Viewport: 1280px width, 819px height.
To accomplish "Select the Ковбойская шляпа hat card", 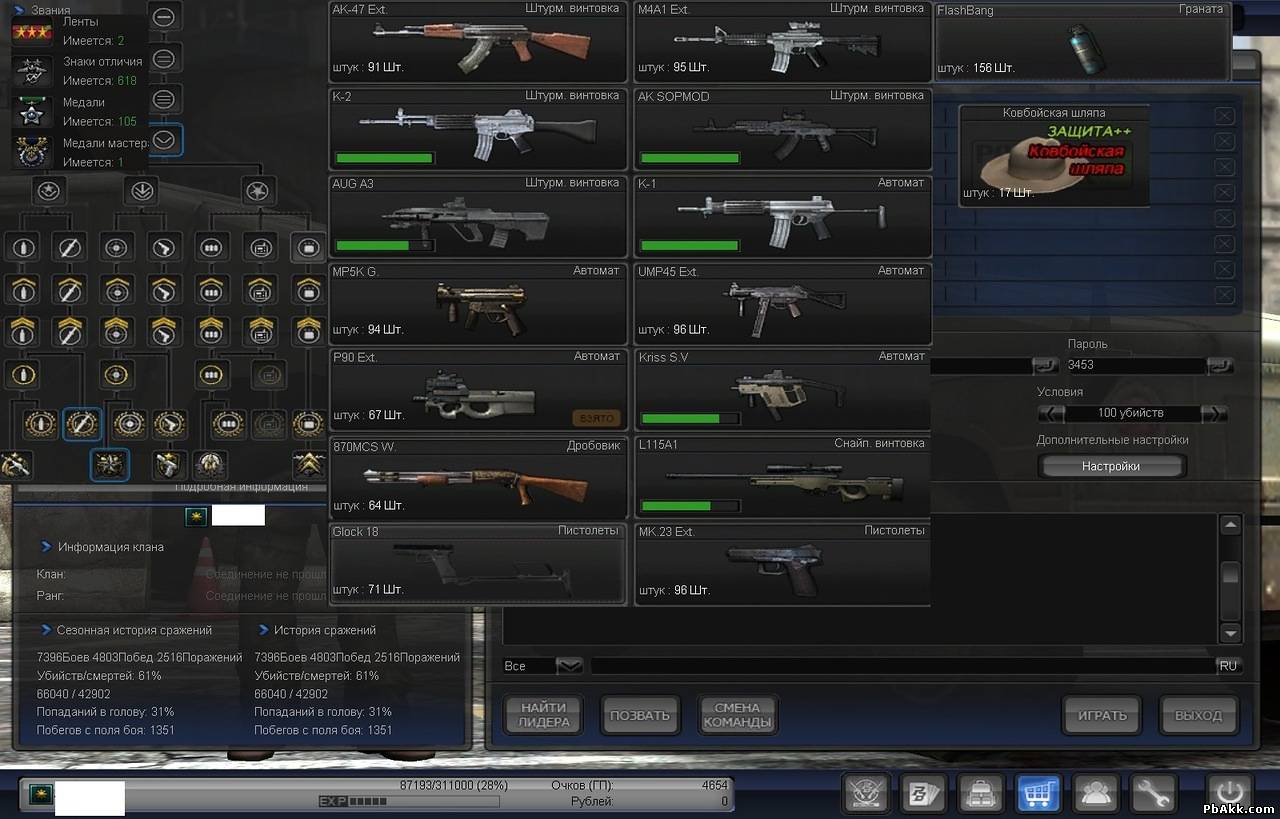I will coord(1054,156).
